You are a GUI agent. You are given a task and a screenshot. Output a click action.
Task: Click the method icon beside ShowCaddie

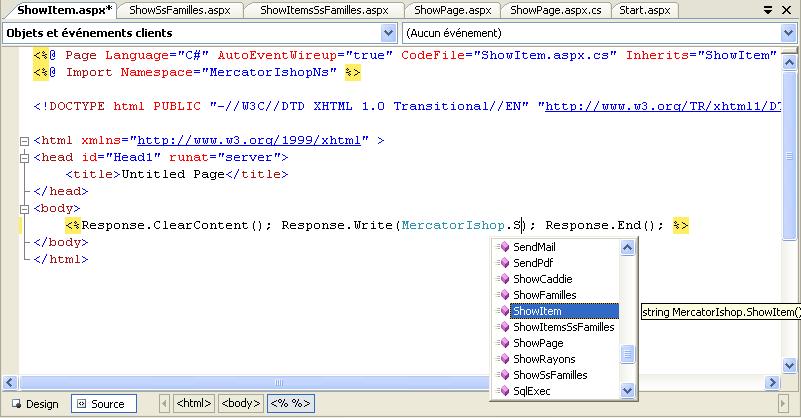[503, 279]
